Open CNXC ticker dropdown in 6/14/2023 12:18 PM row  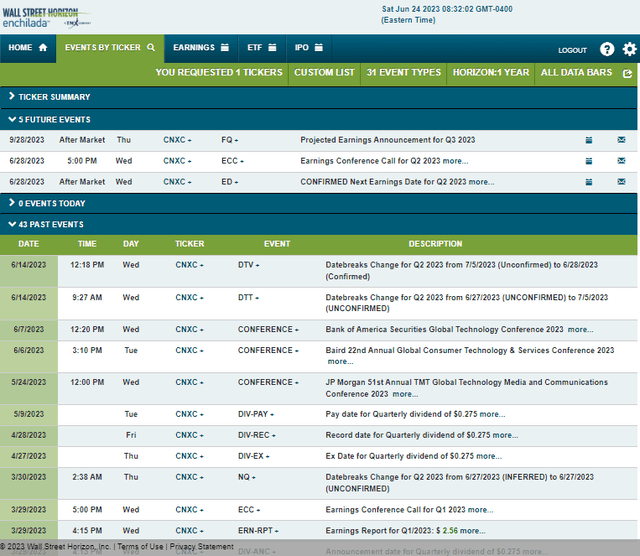coord(189,265)
